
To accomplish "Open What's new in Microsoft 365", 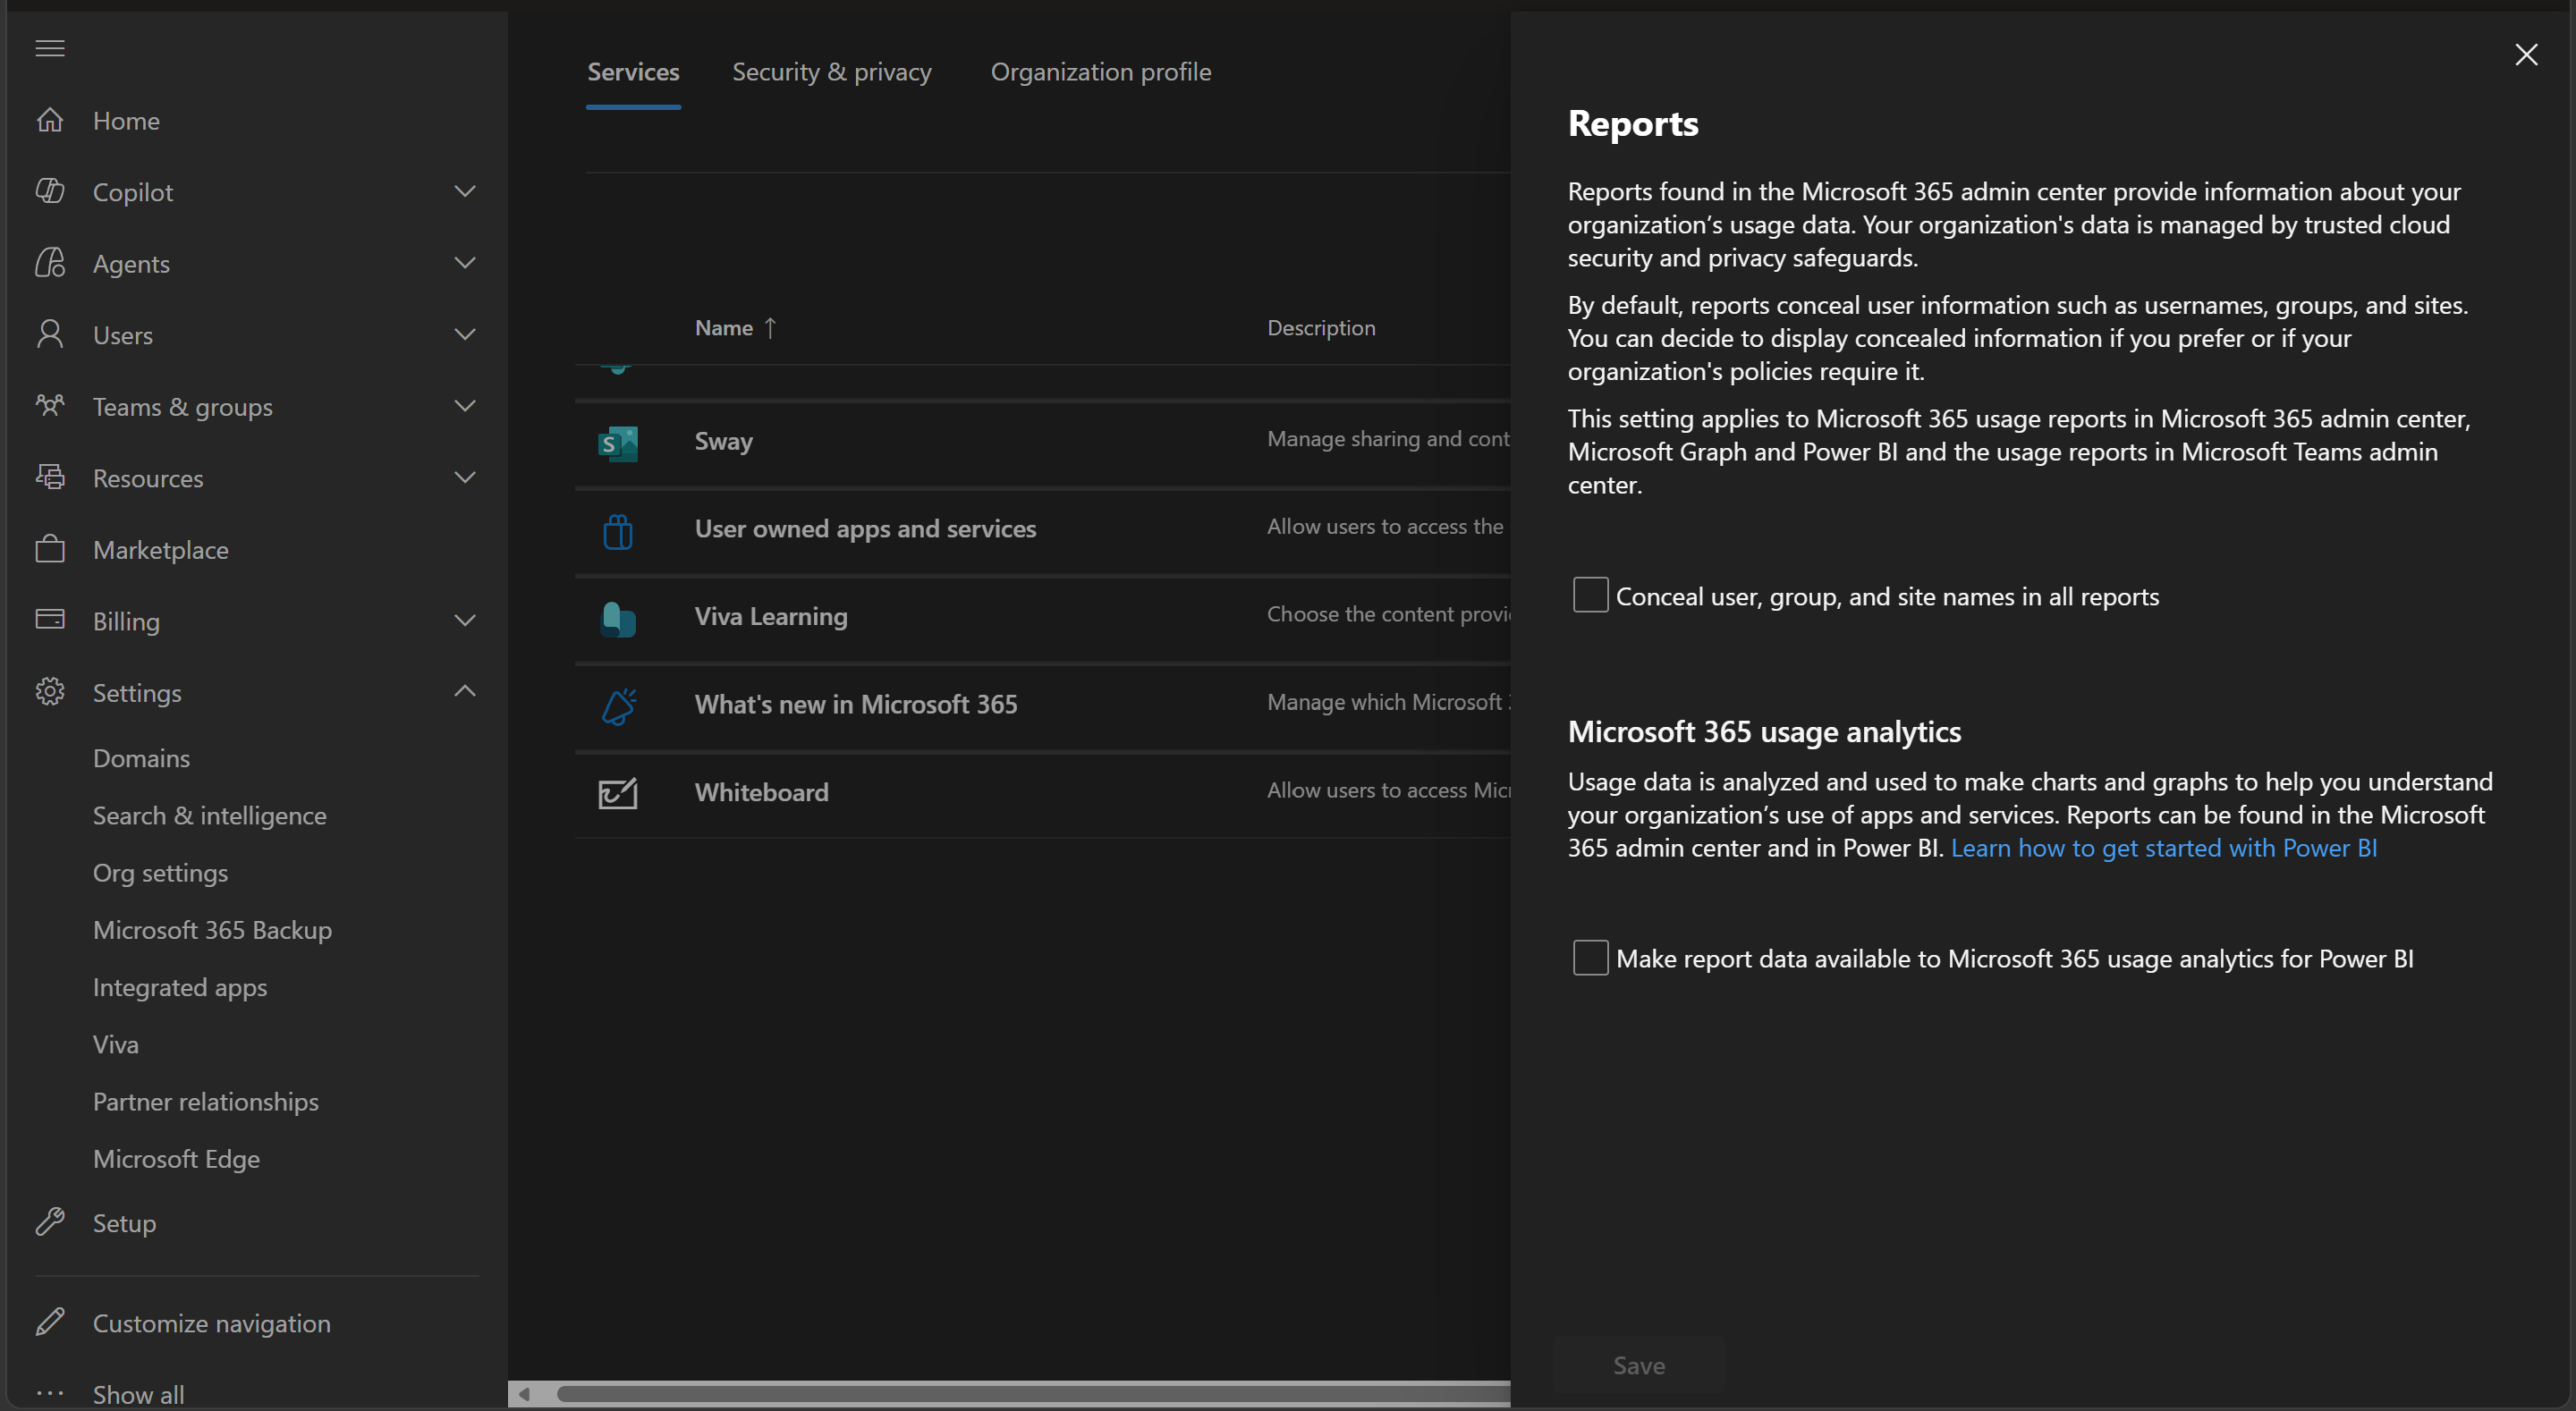I will (856, 704).
